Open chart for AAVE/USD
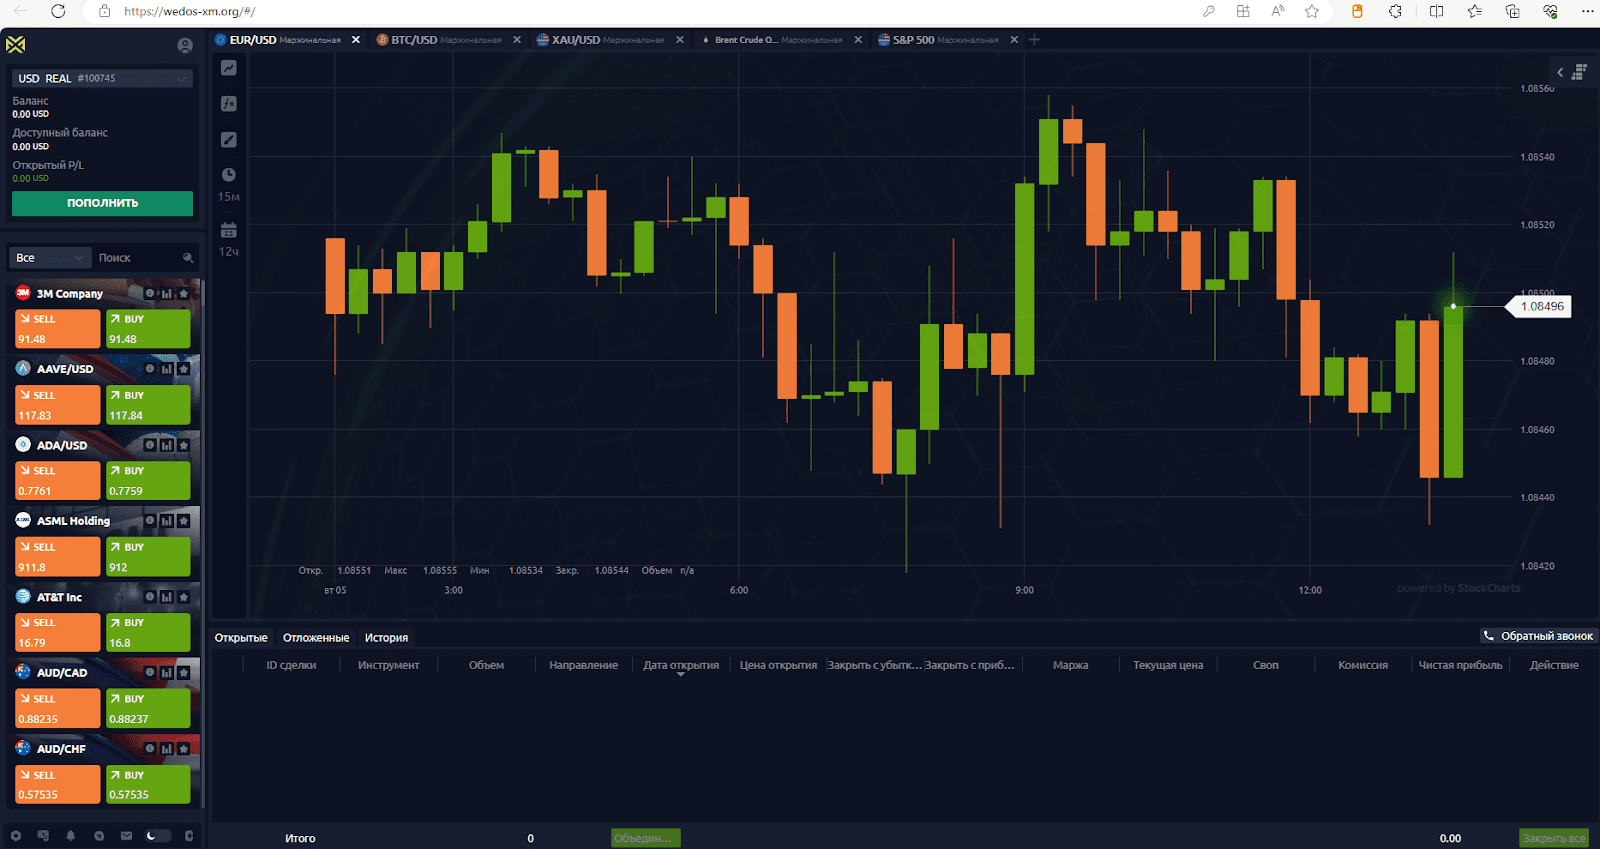 [167, 369]
